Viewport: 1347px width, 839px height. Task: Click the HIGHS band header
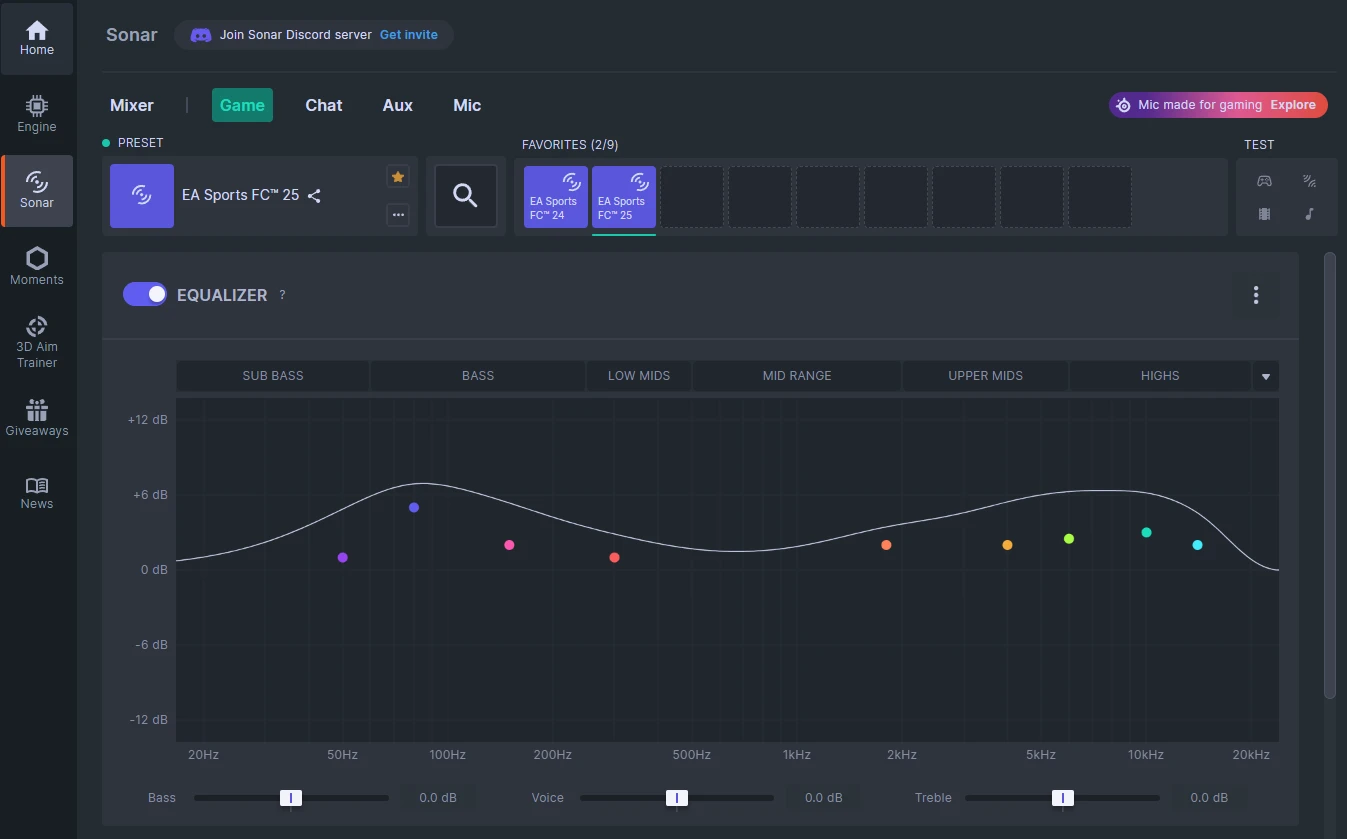(1160, 376)
